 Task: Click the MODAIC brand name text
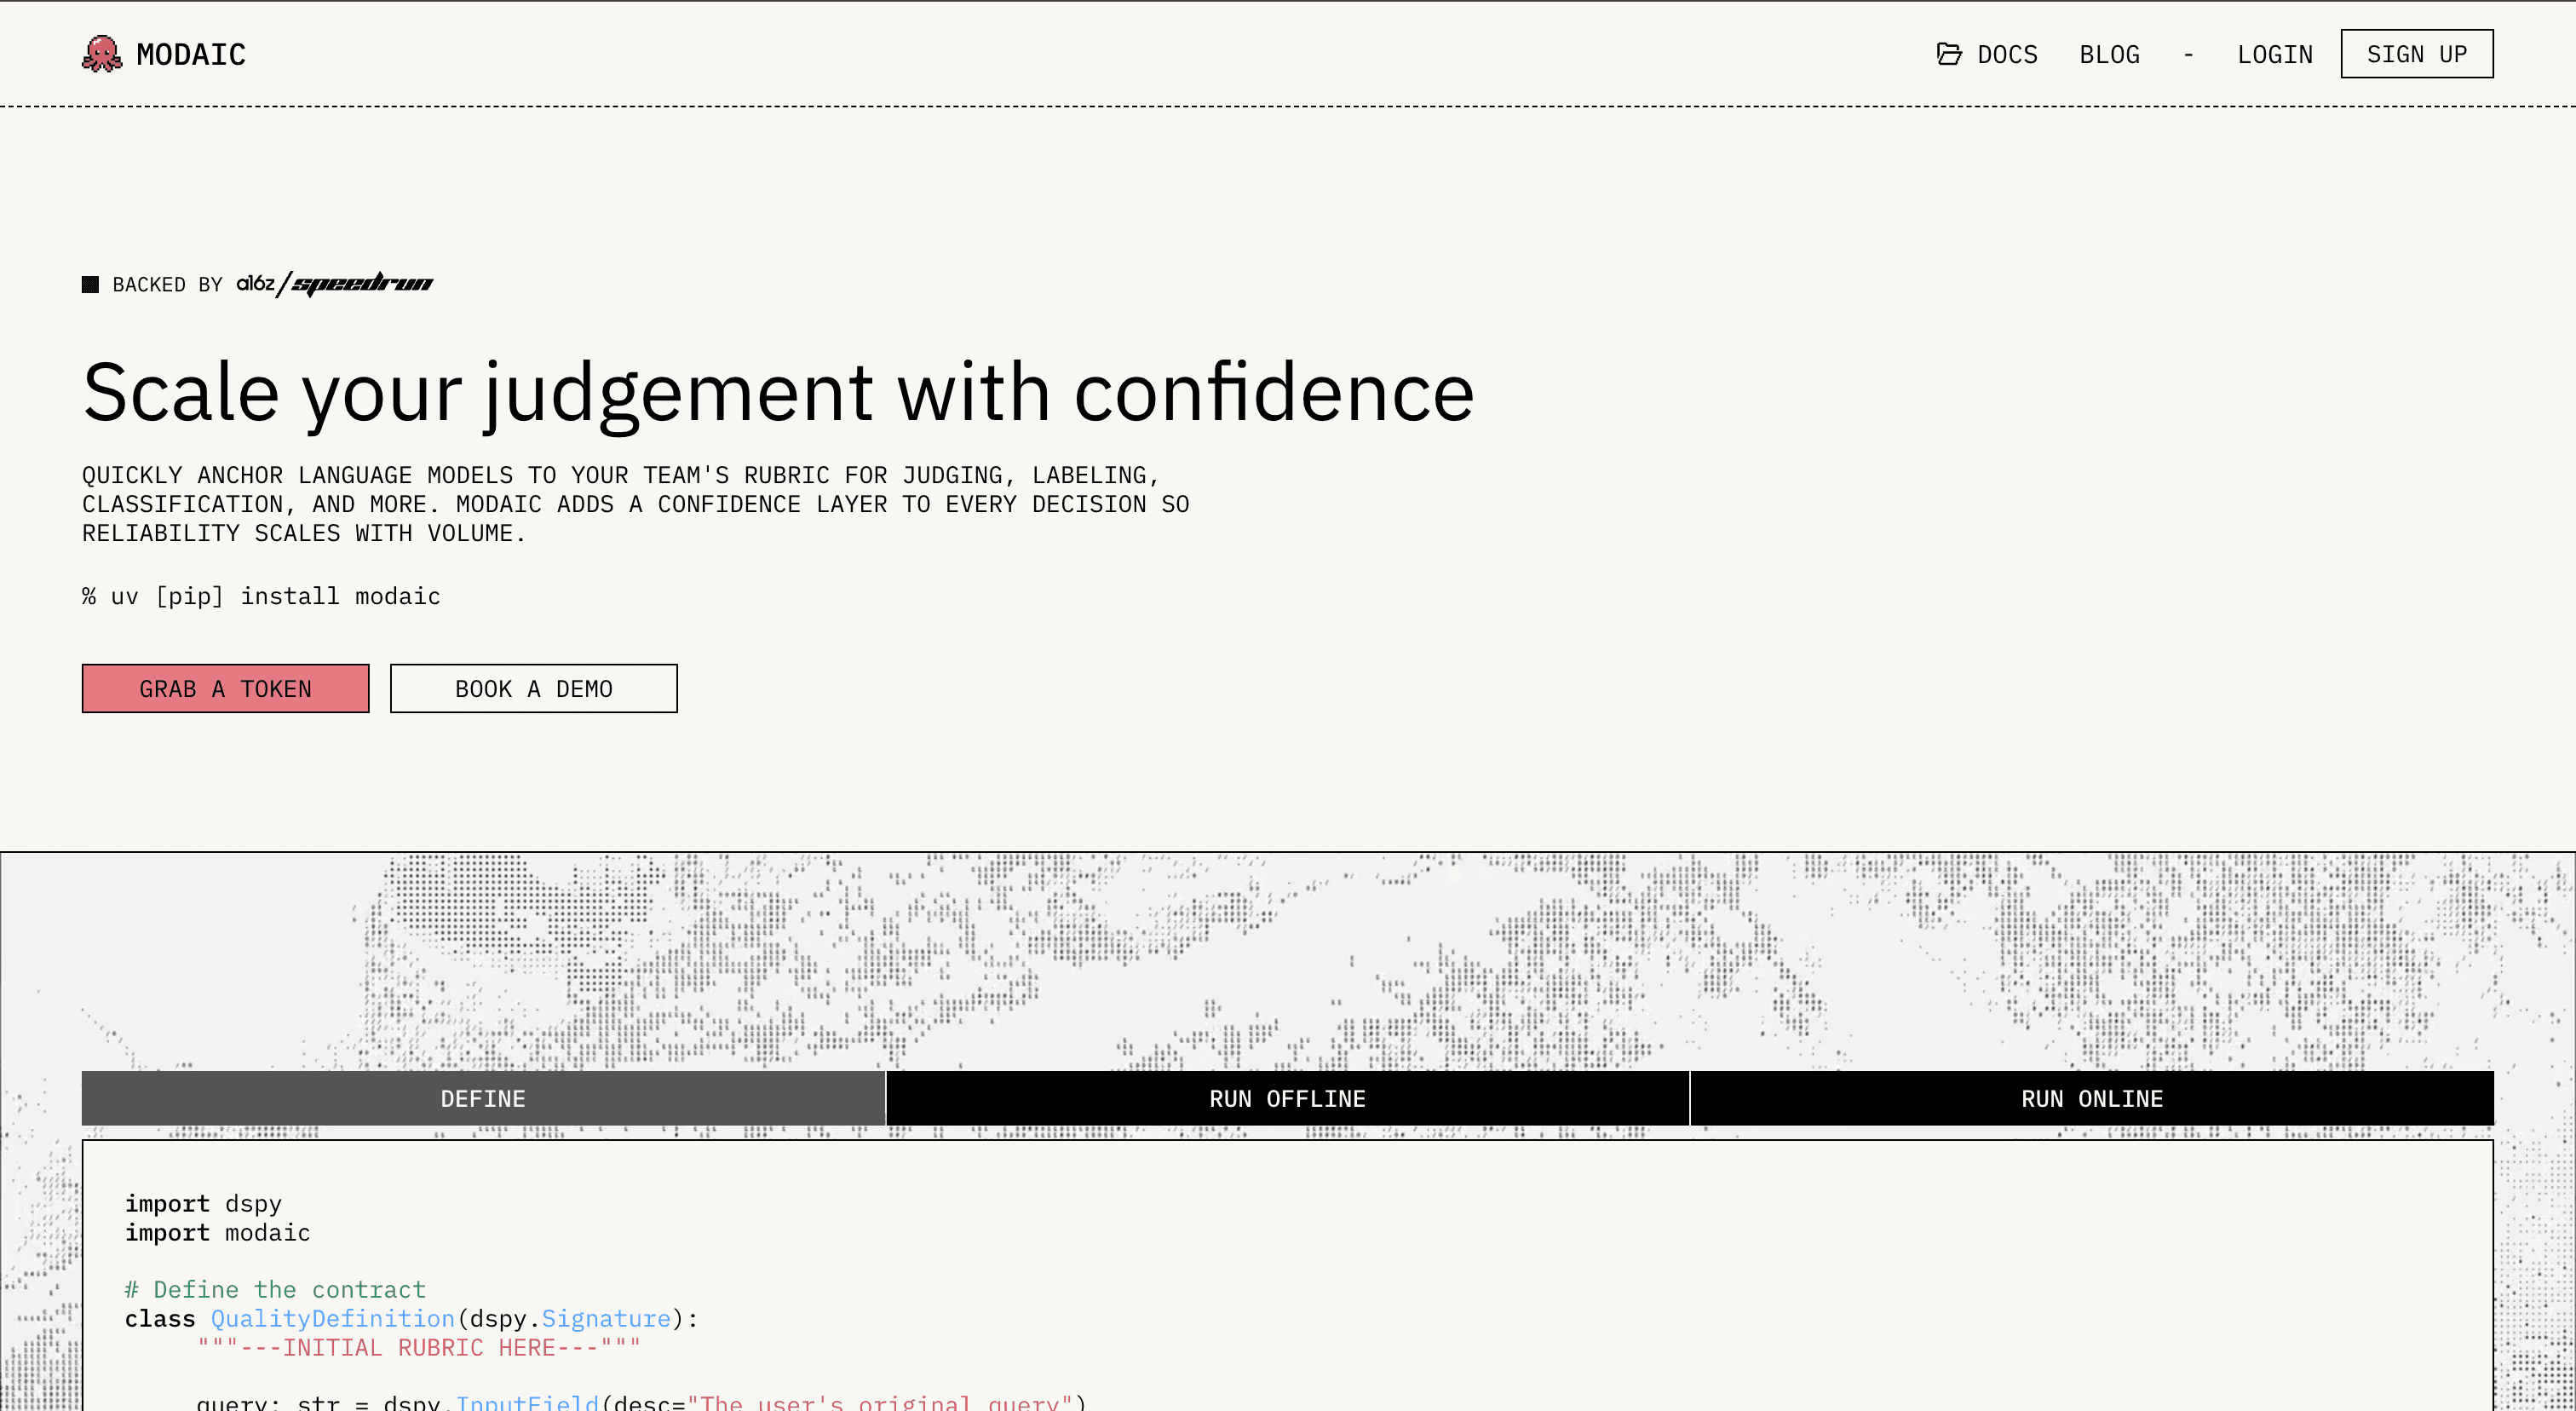(191, 54)
